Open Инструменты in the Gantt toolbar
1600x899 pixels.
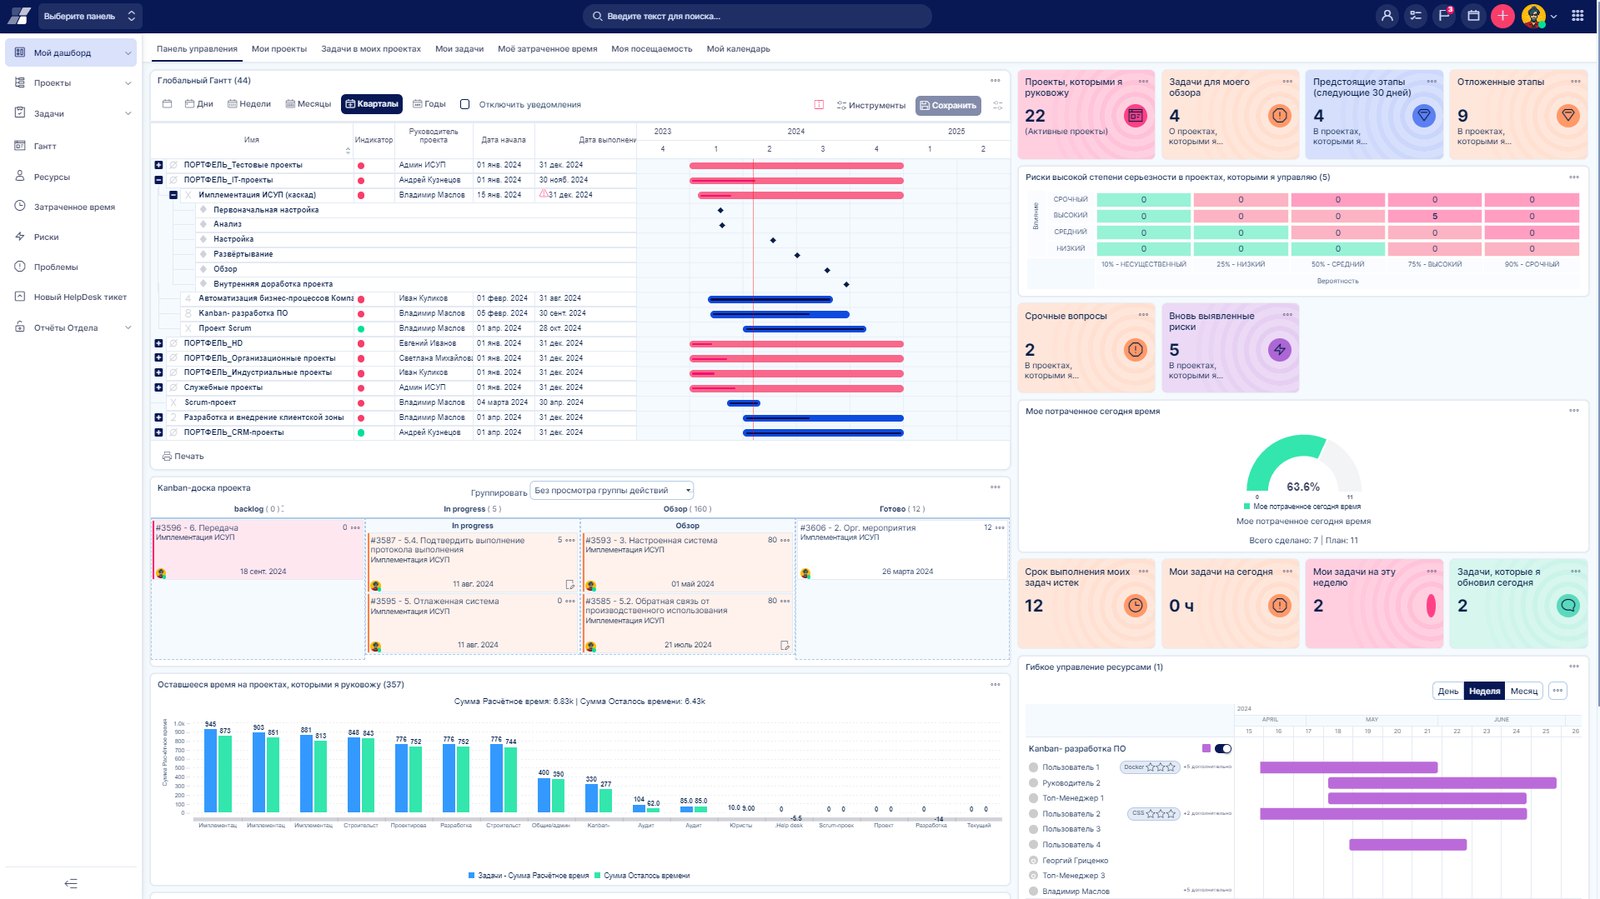point(871,105)
